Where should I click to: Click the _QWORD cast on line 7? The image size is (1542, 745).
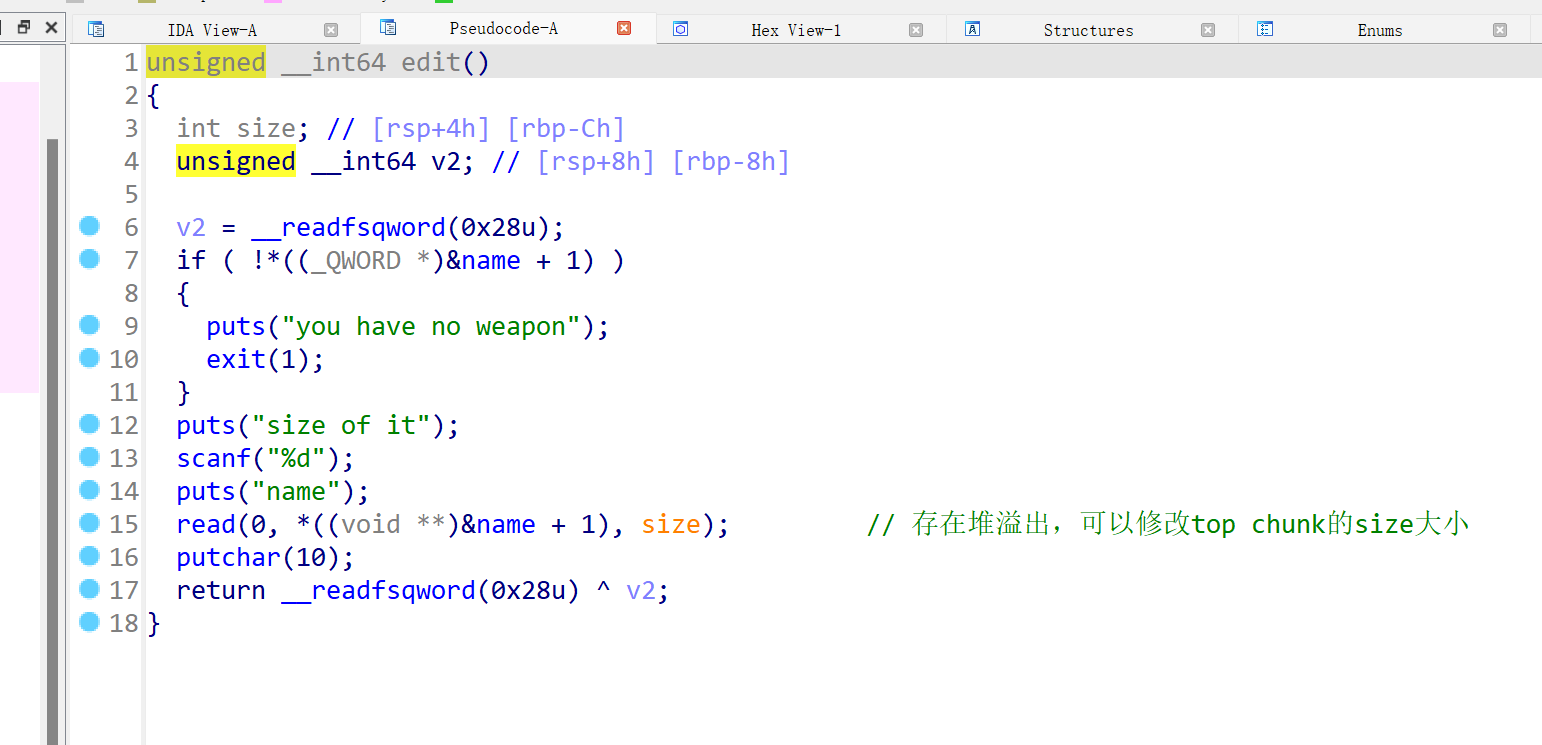pyautogui.click(x=356, y=261)
